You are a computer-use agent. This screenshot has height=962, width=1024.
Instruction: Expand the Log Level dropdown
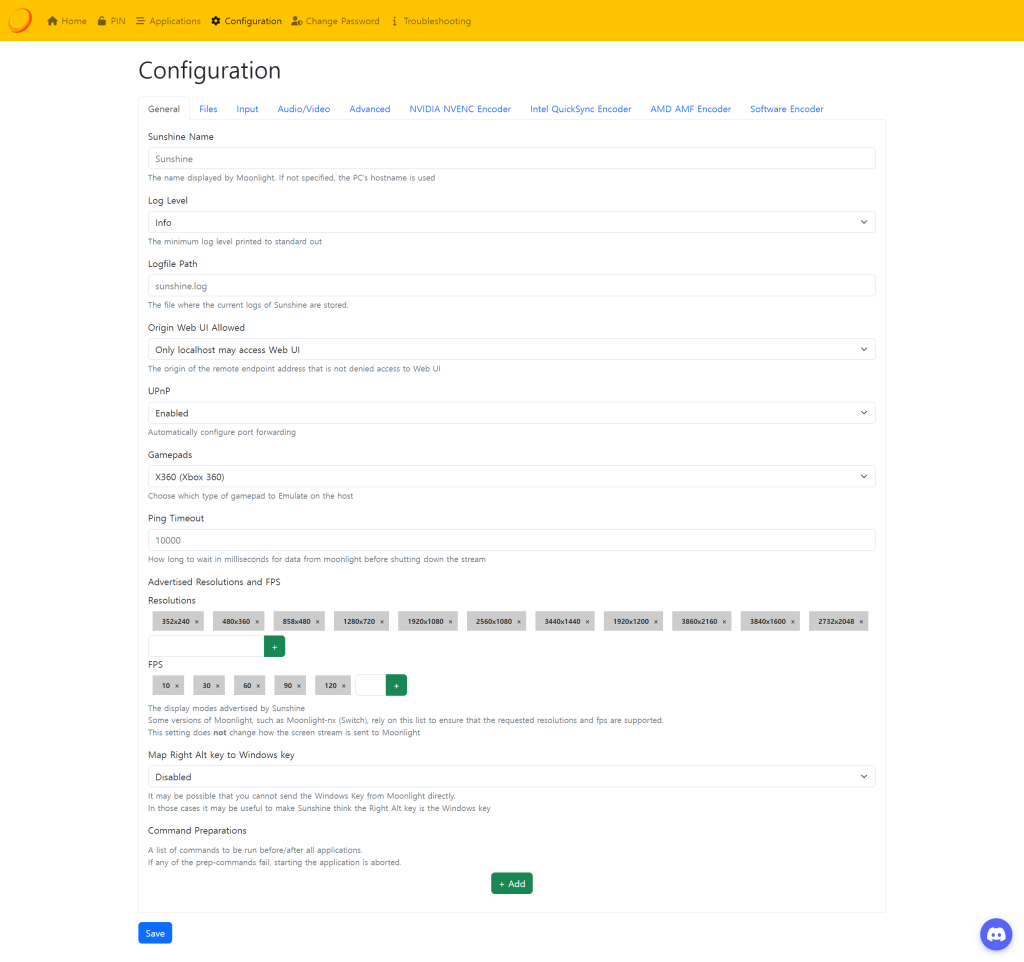pos(511,222)
